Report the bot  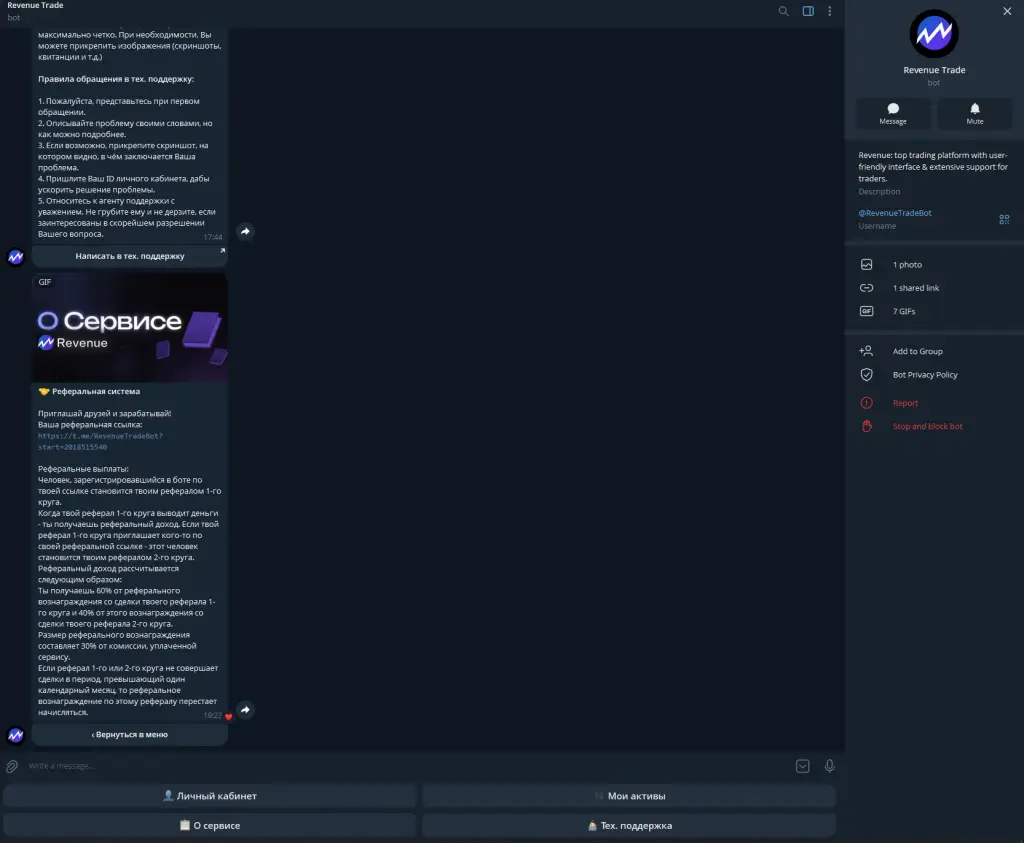(x=934, y=403)
